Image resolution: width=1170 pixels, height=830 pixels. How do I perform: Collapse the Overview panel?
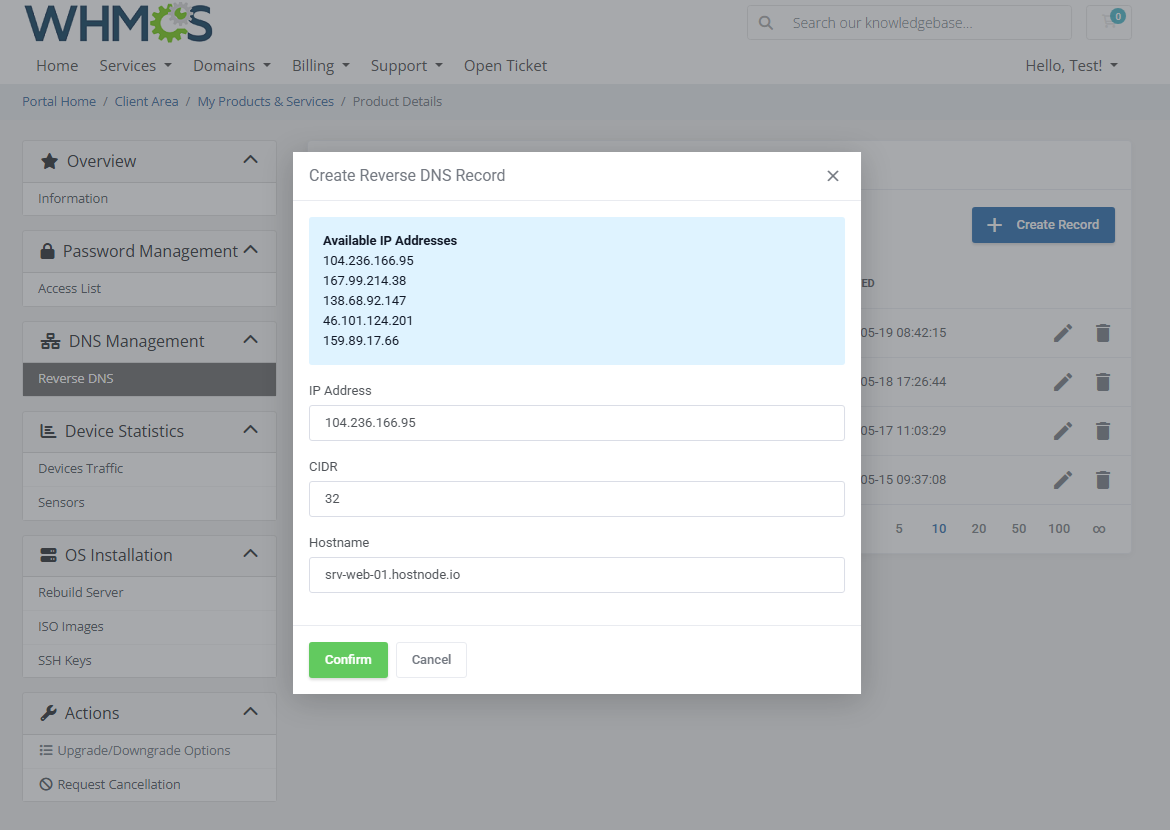click(251, 160)
